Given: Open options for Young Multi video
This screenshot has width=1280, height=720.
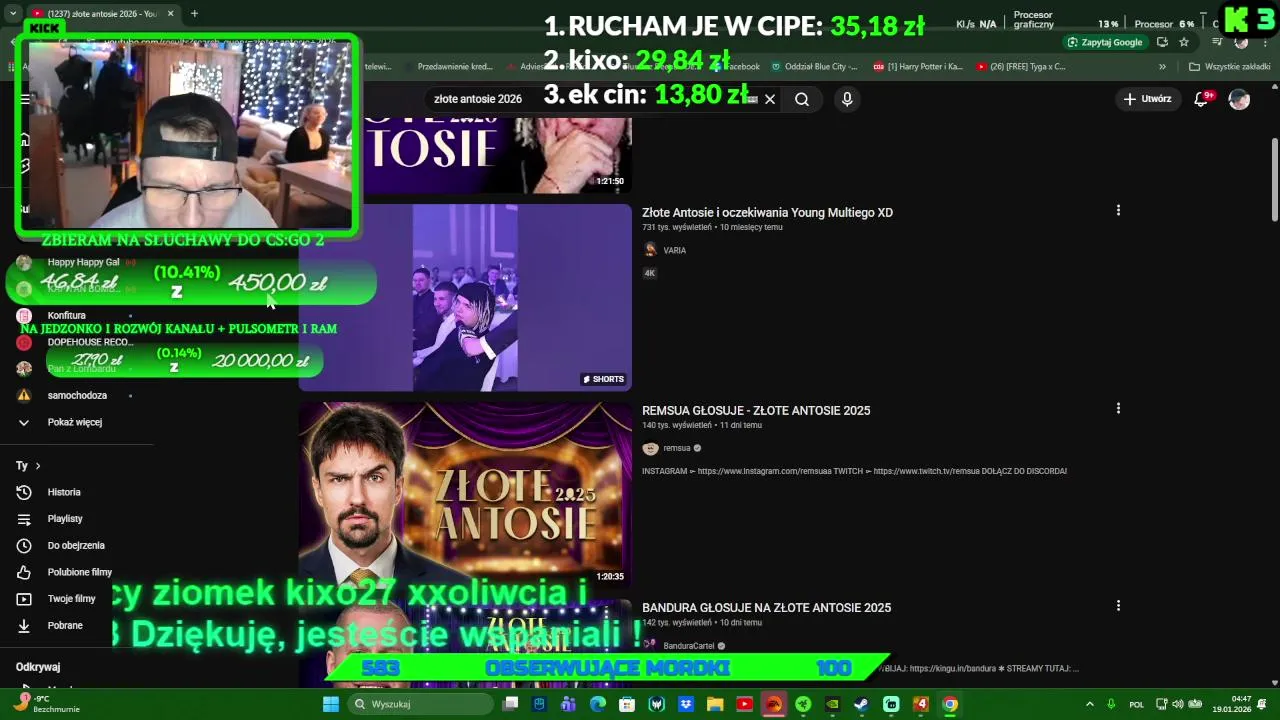Looking at the screenshot, I should 1118,210.
